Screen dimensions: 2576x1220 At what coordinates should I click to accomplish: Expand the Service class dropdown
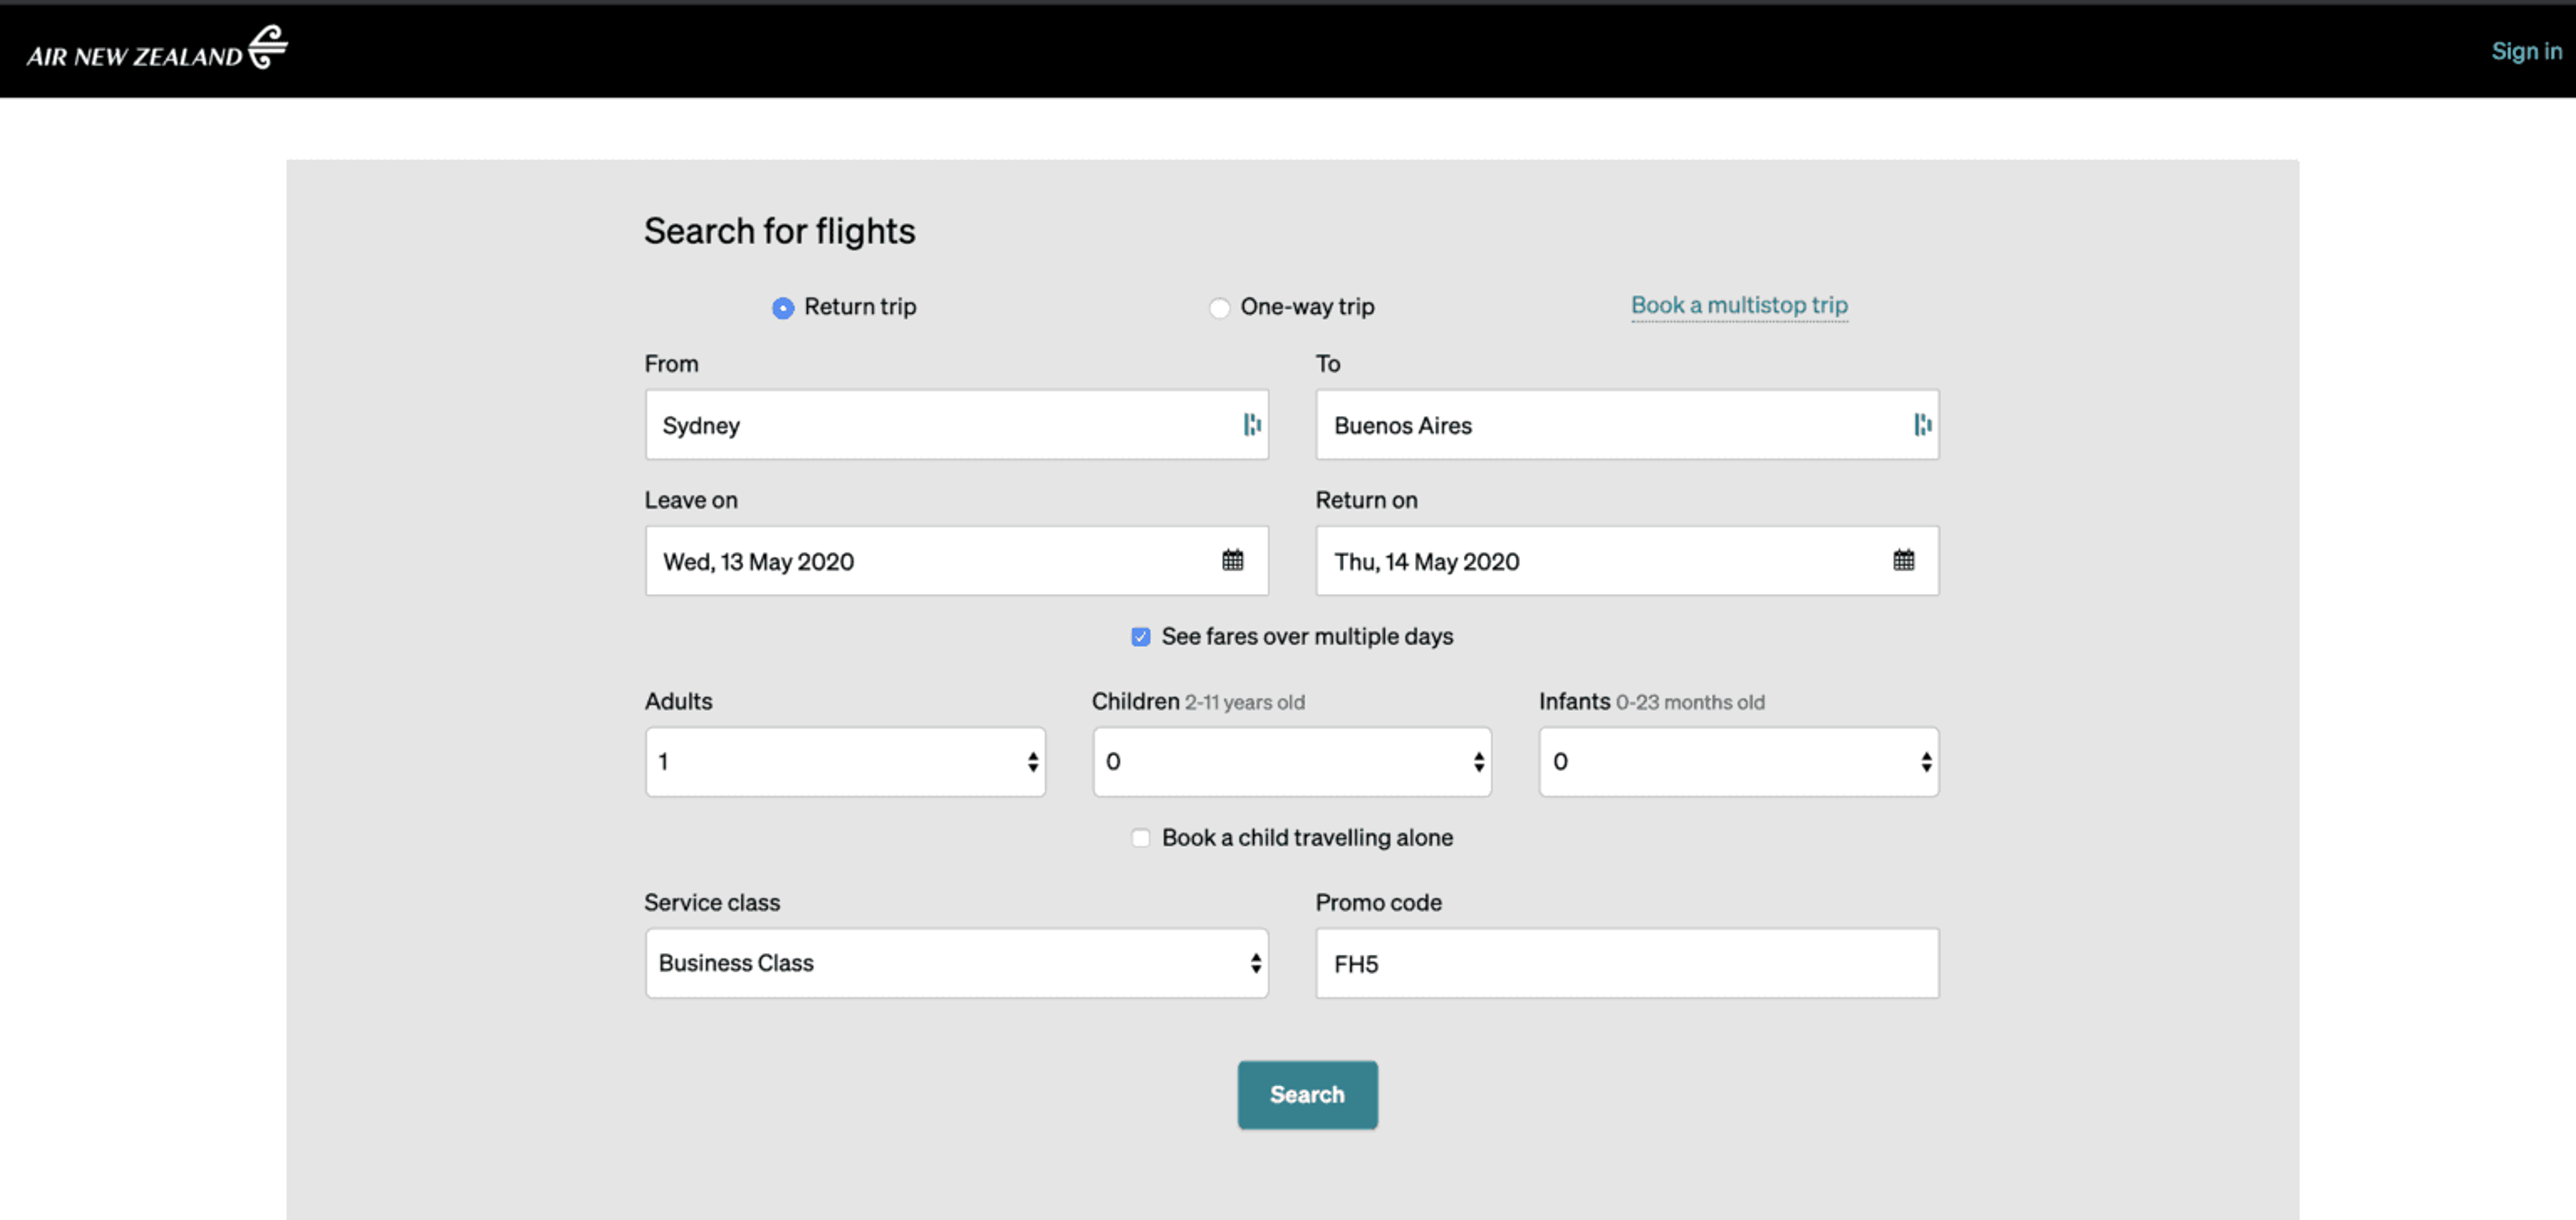click(956, 963)
